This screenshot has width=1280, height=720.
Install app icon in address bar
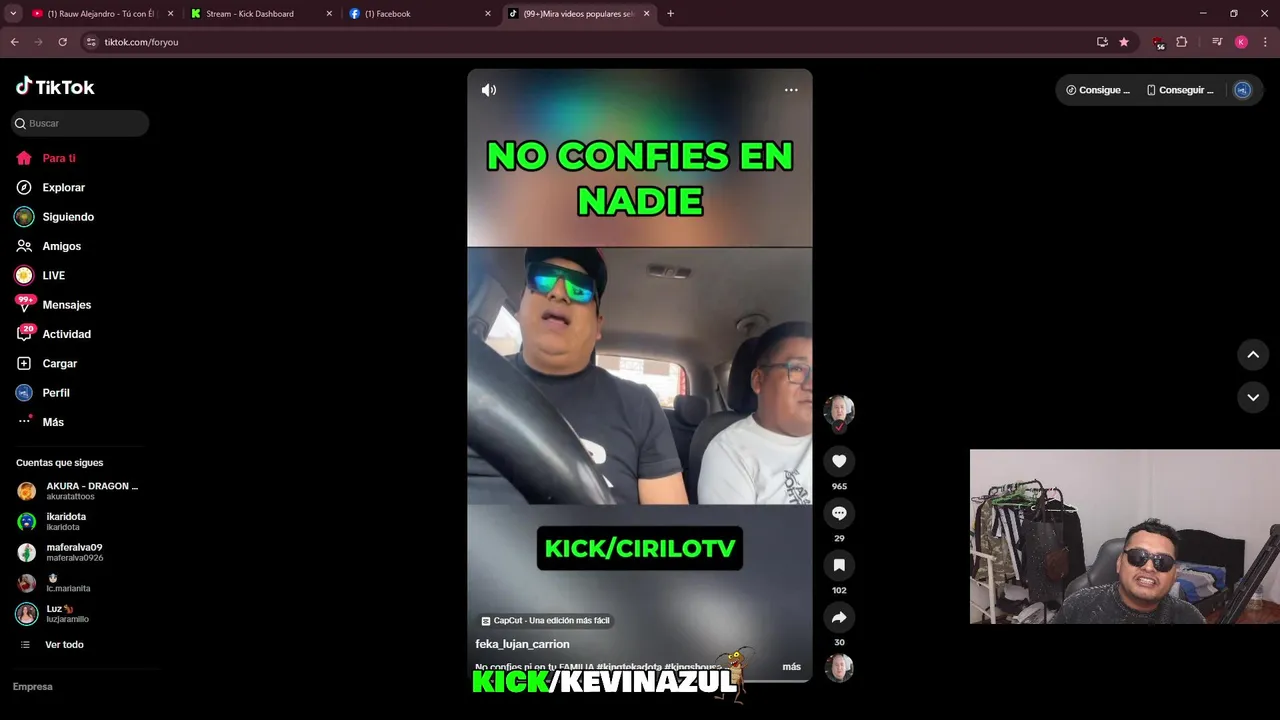coord(1102,42)
